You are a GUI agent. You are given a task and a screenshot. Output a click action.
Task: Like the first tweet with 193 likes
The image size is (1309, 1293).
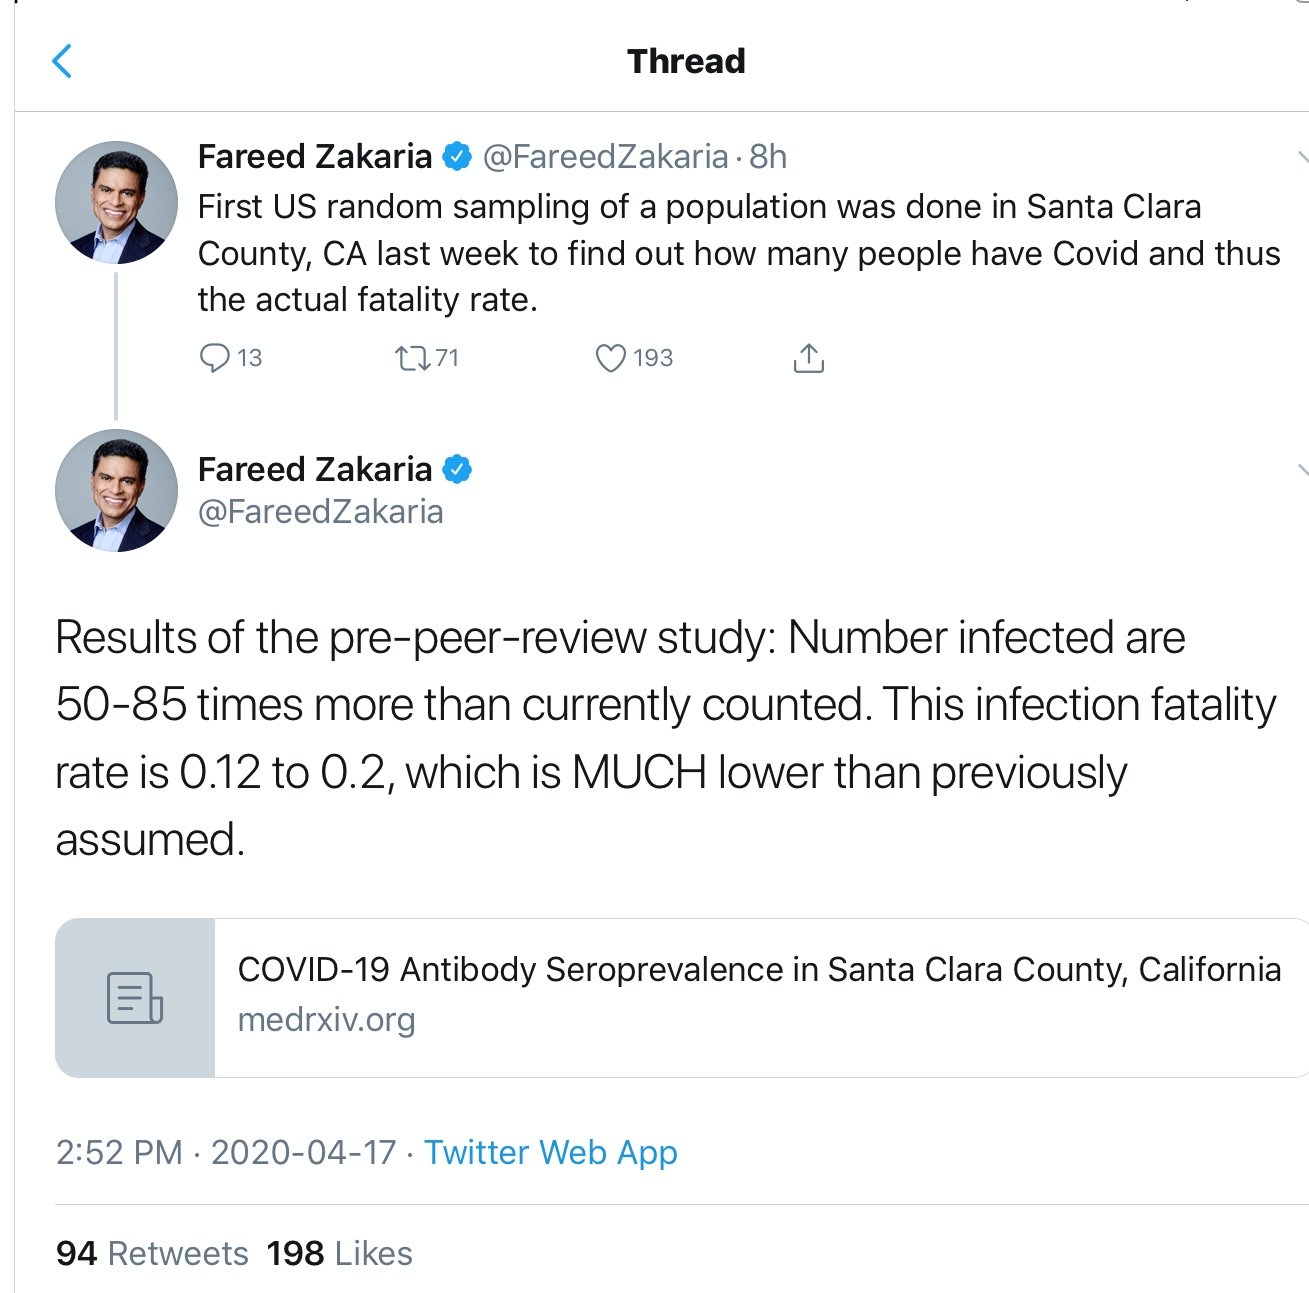click(x=610, y=358)
